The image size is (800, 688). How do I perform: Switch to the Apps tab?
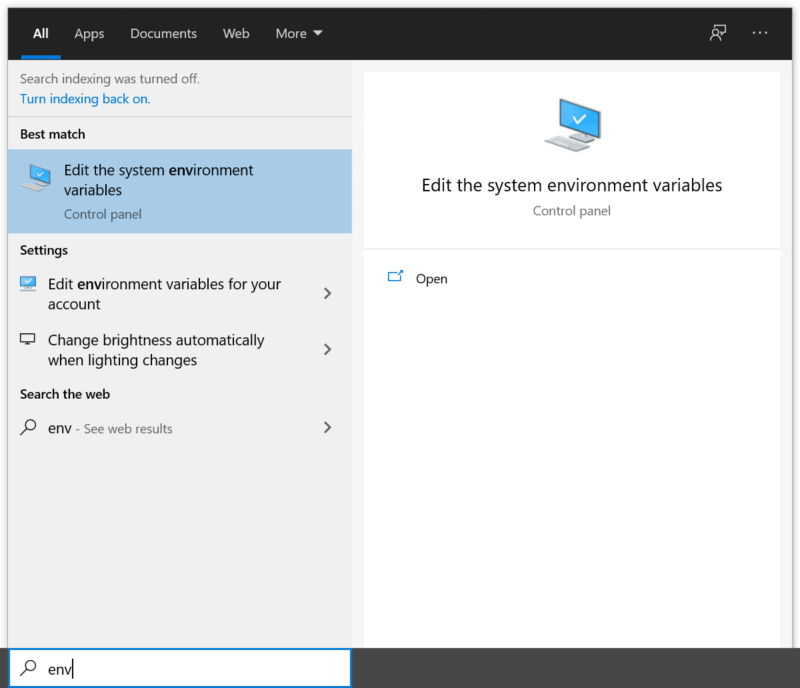pyautogui.click(x=89, y=34)
